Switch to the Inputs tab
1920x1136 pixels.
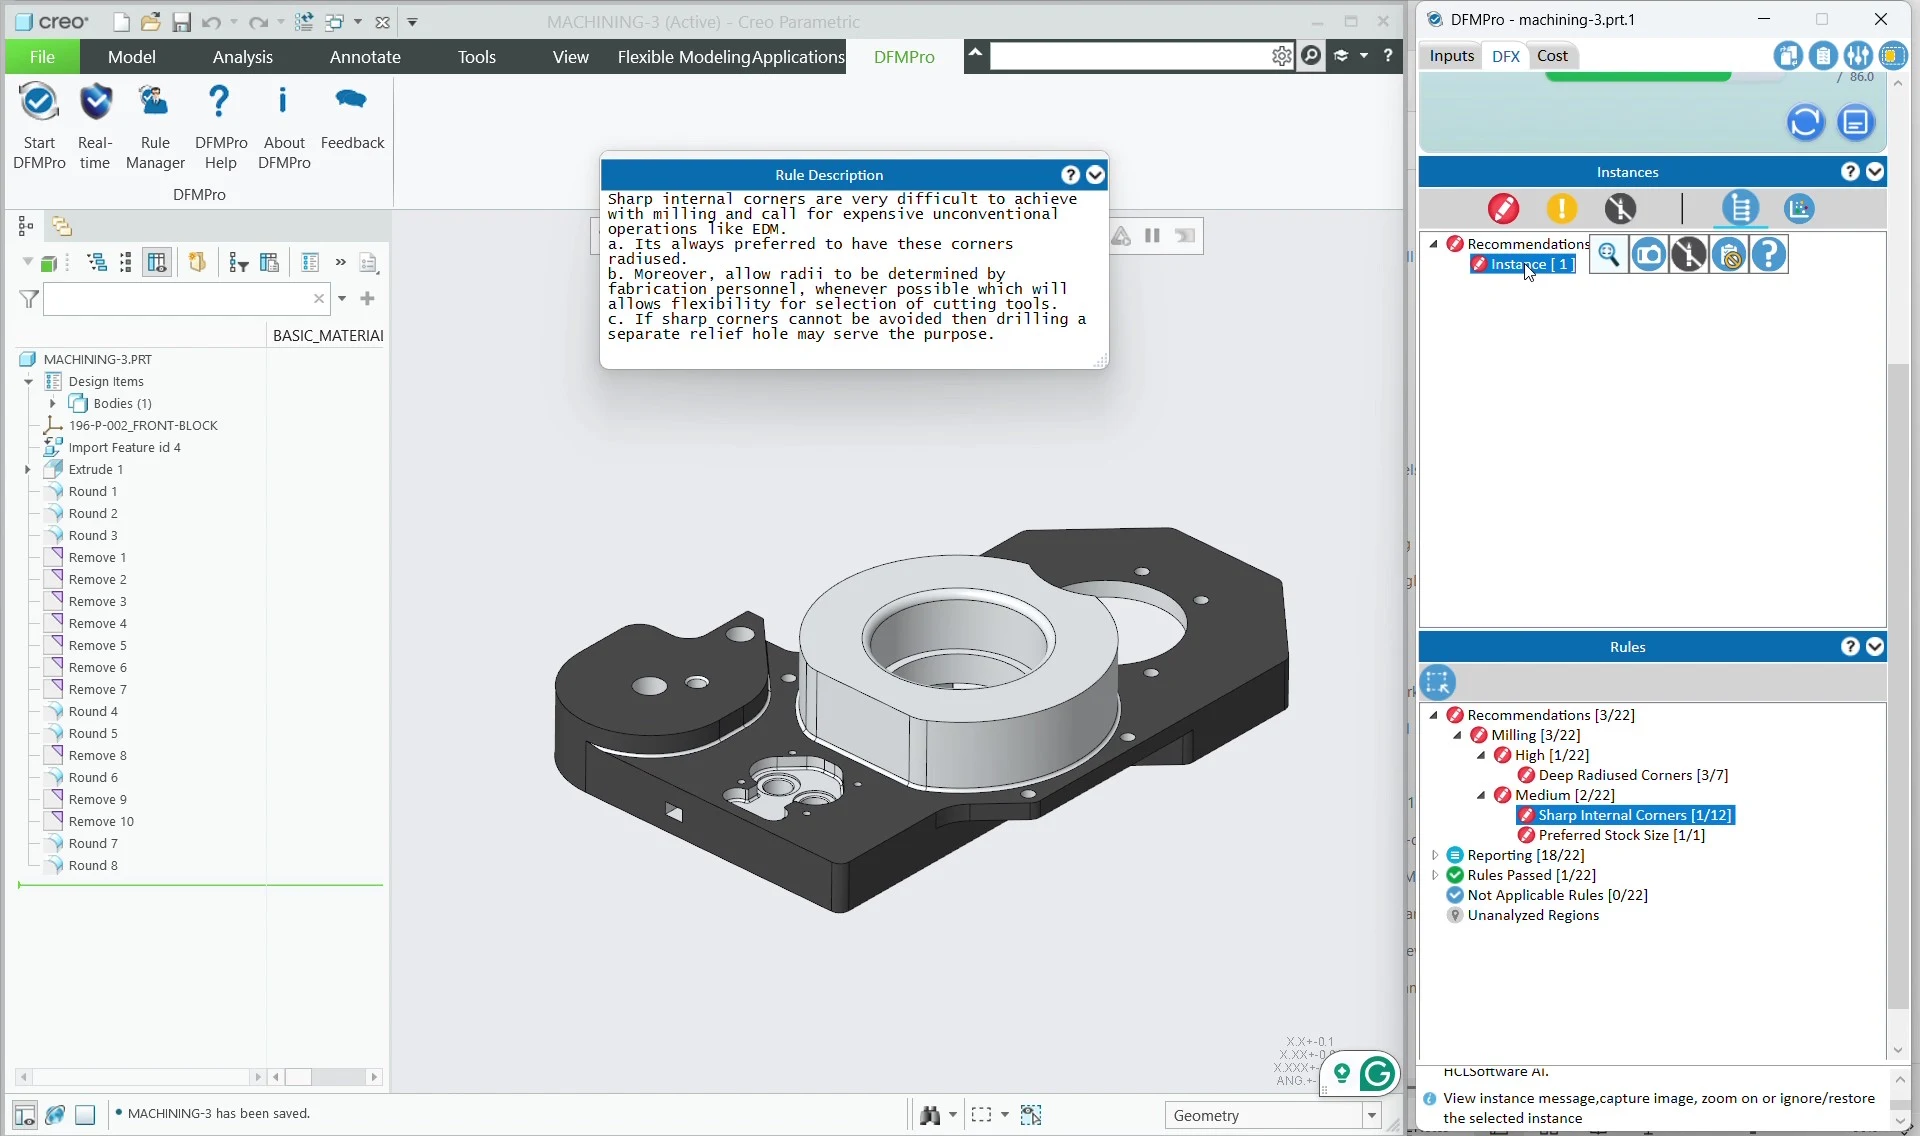[x=1451, y=56]
